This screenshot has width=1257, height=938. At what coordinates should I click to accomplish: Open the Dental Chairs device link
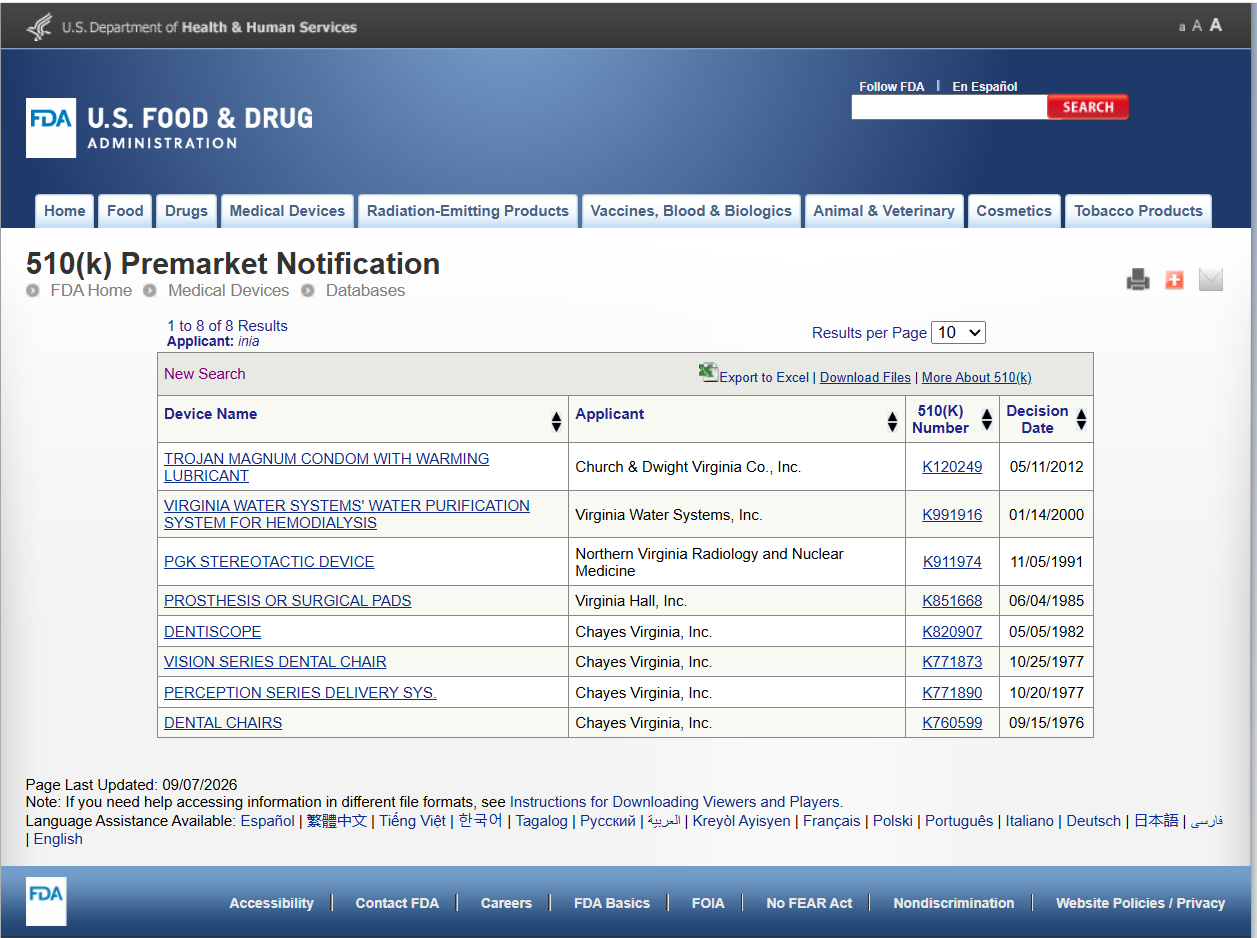point(223,723)
